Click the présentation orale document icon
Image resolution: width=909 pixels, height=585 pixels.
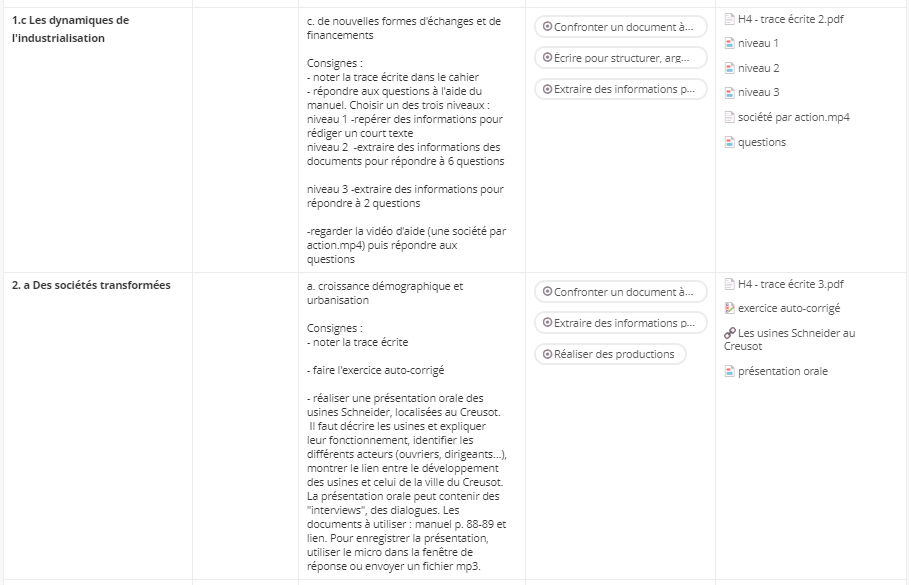point(729,371)
